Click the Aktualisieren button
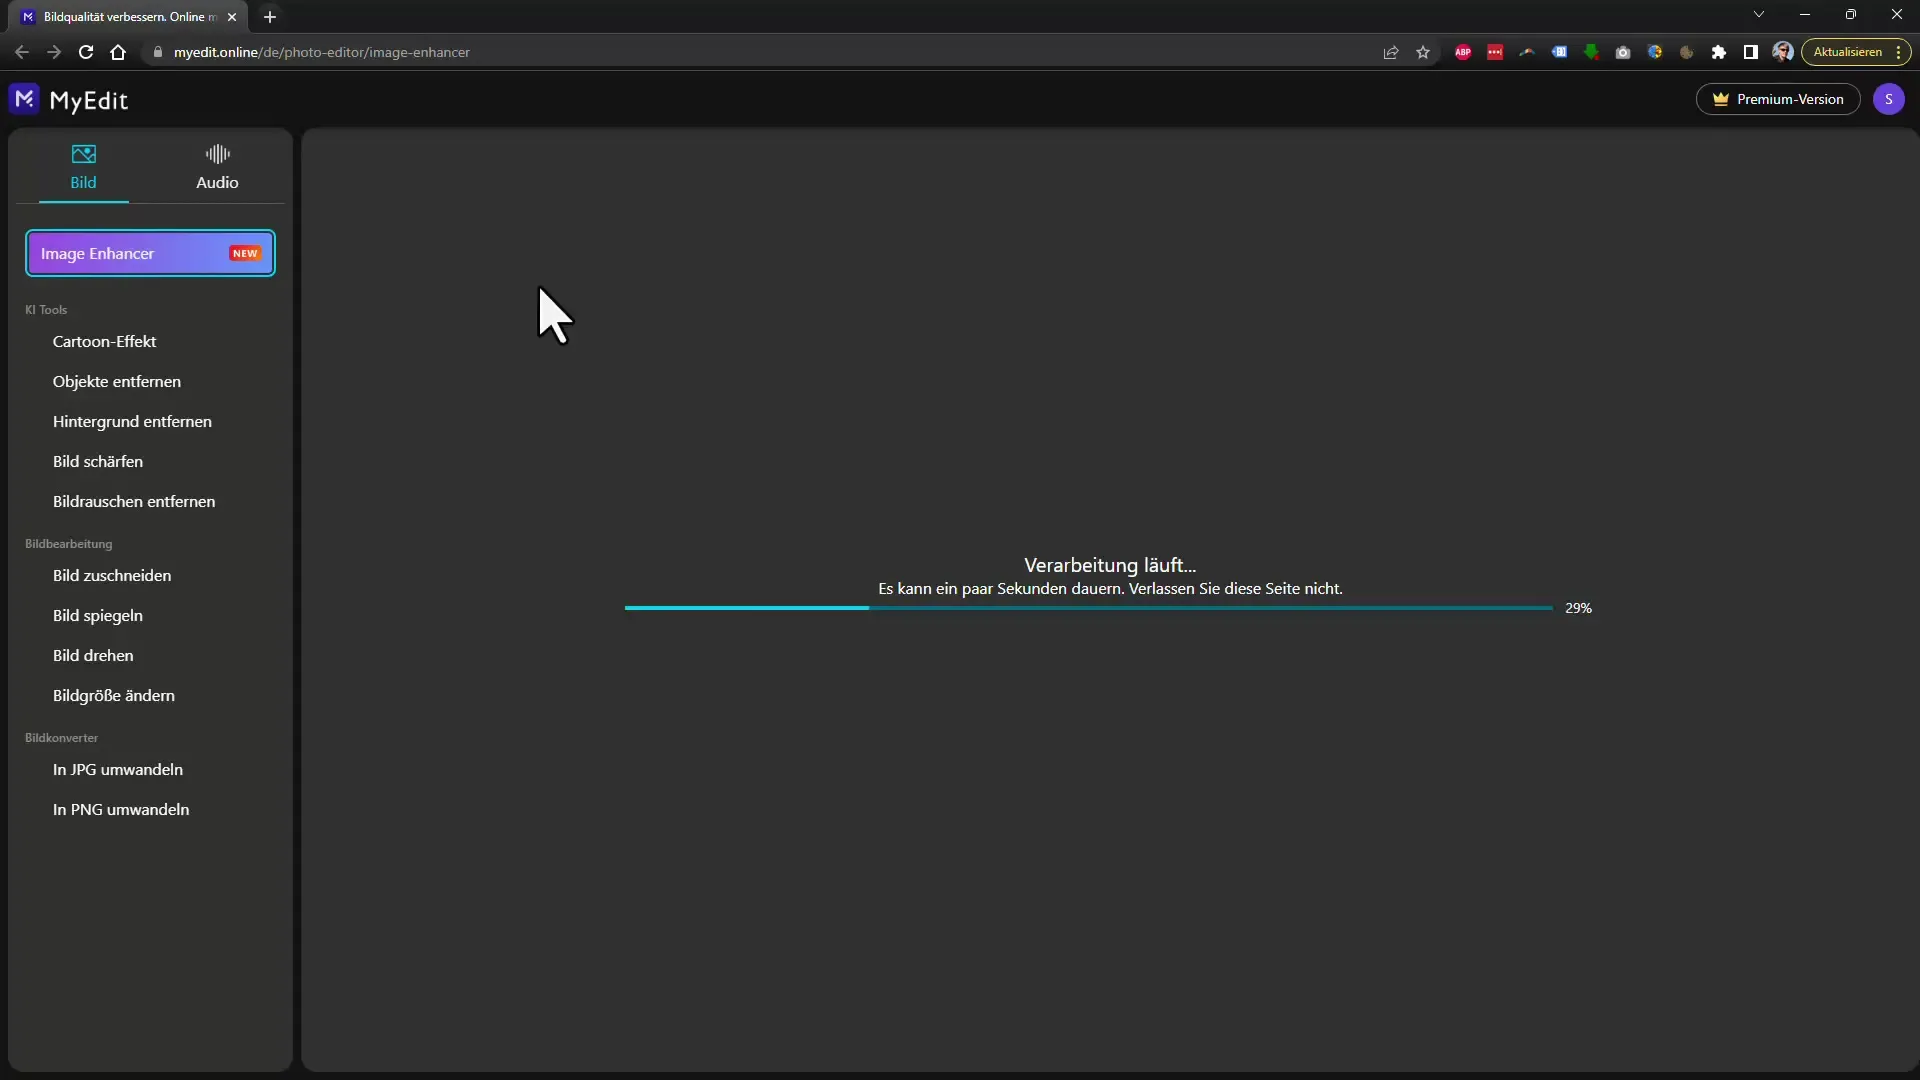The image size is (1920, 1080). coord(1846,53)
